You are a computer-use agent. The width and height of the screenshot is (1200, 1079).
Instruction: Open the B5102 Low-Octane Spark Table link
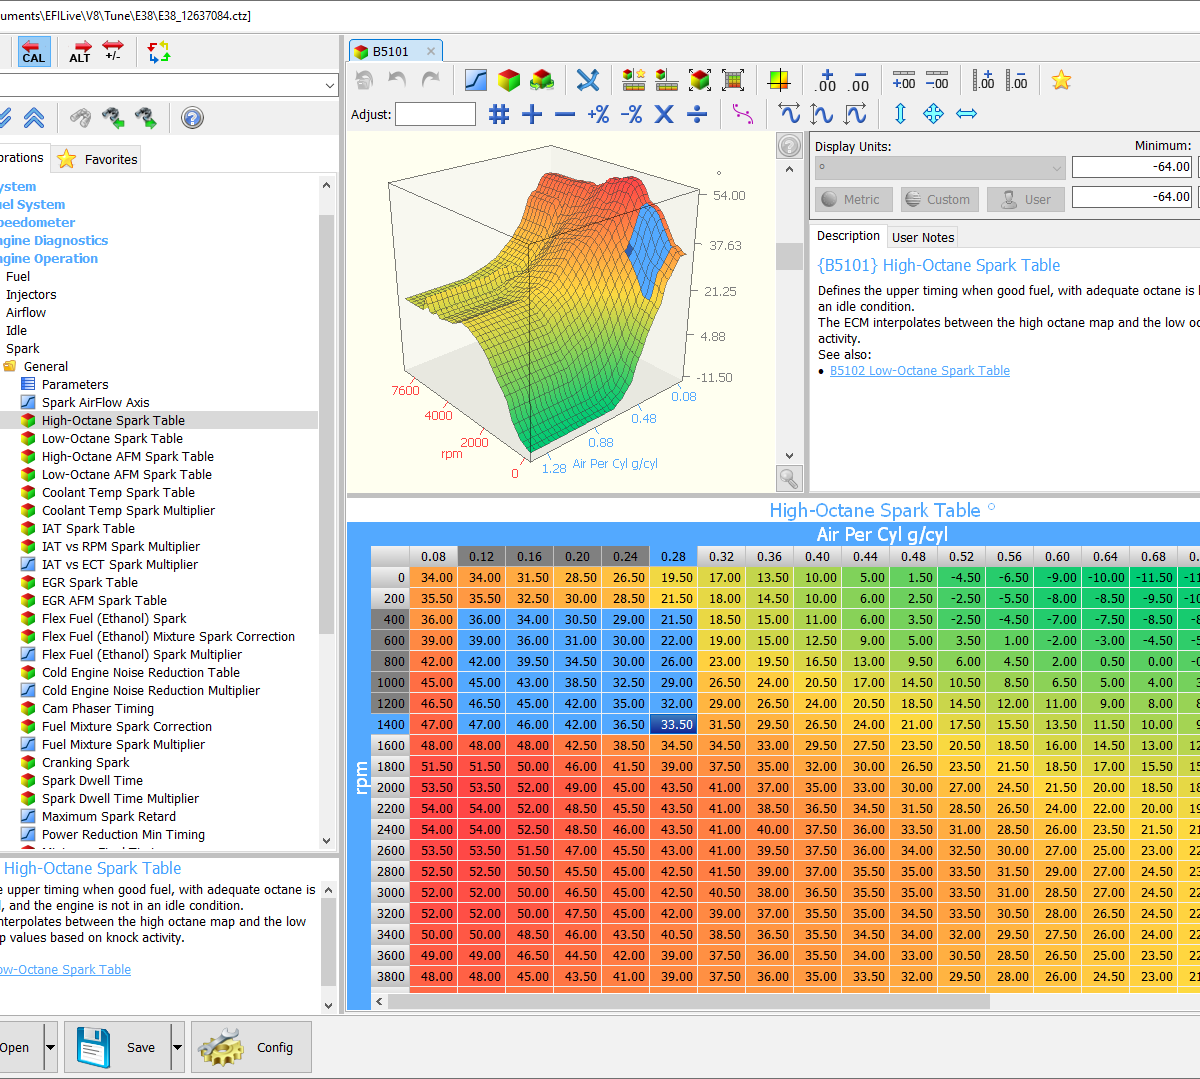click(919, 371)
